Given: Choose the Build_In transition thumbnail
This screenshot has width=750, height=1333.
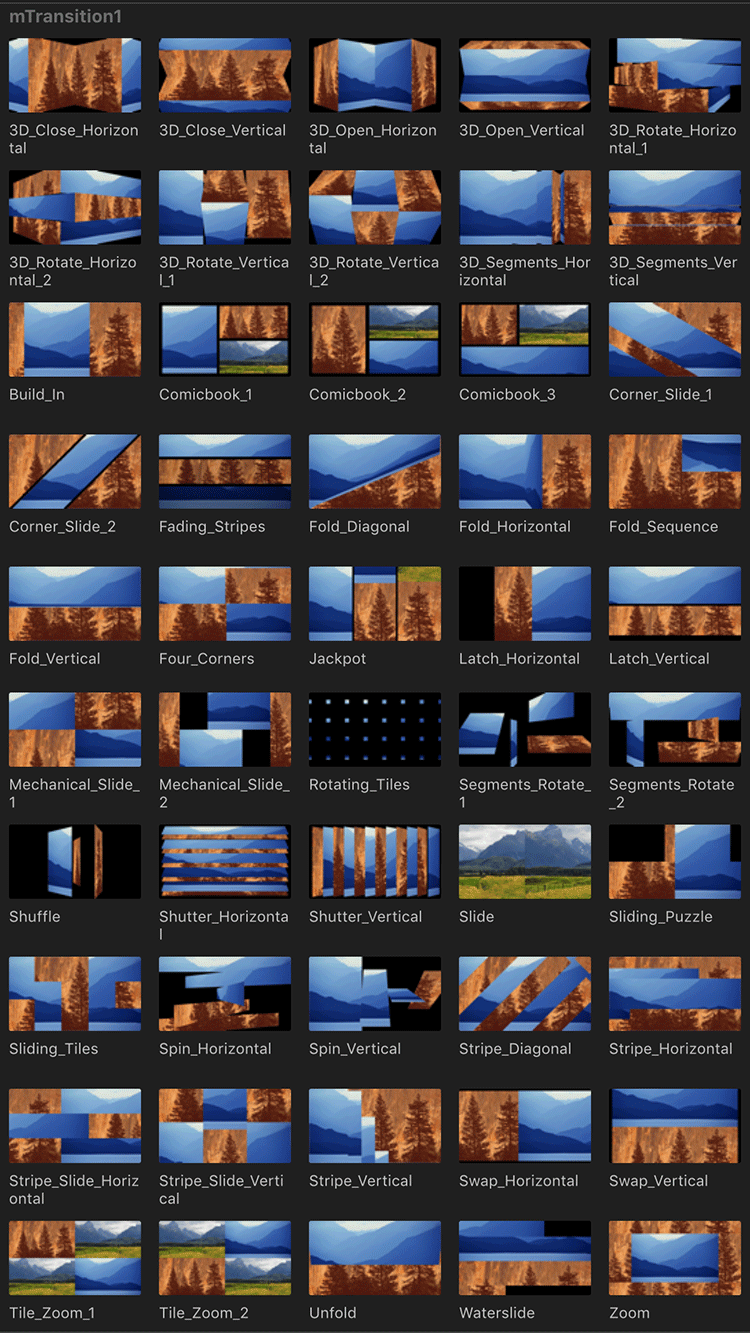Looking at the screenshot, I should click(x=75, y=339).
